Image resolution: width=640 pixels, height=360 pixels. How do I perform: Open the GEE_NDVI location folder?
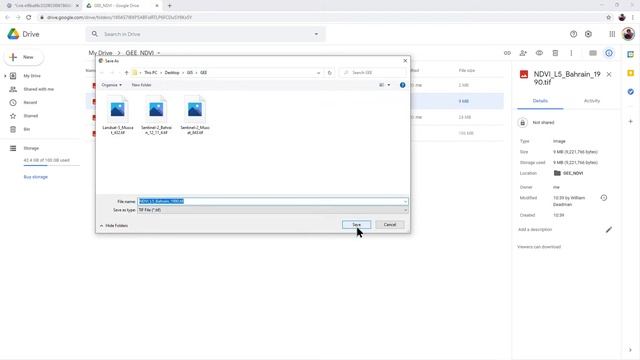[568, 173]
